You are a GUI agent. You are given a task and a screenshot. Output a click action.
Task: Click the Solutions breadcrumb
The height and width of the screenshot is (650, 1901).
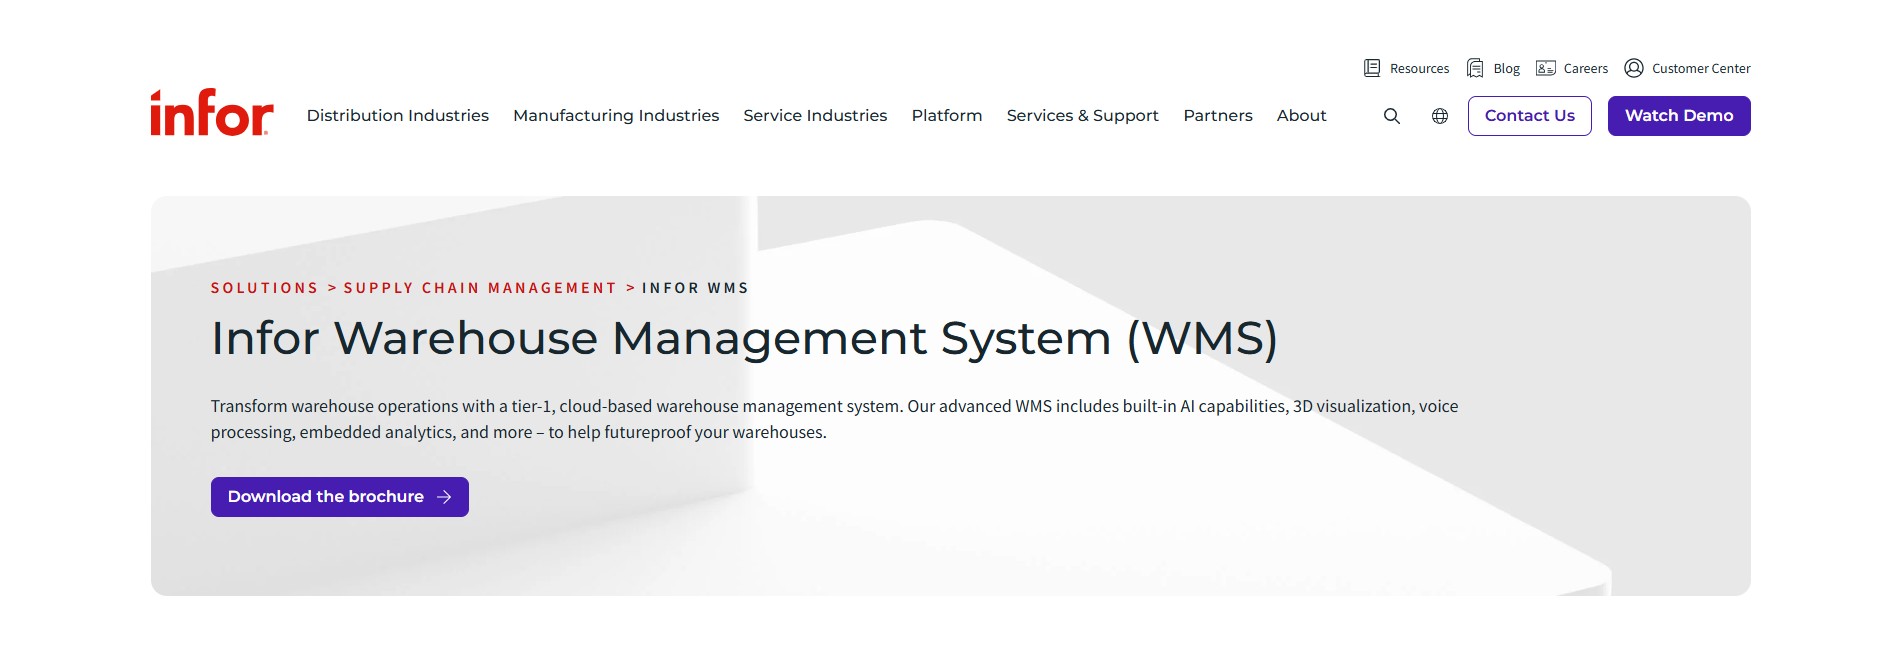click(264, 288)
